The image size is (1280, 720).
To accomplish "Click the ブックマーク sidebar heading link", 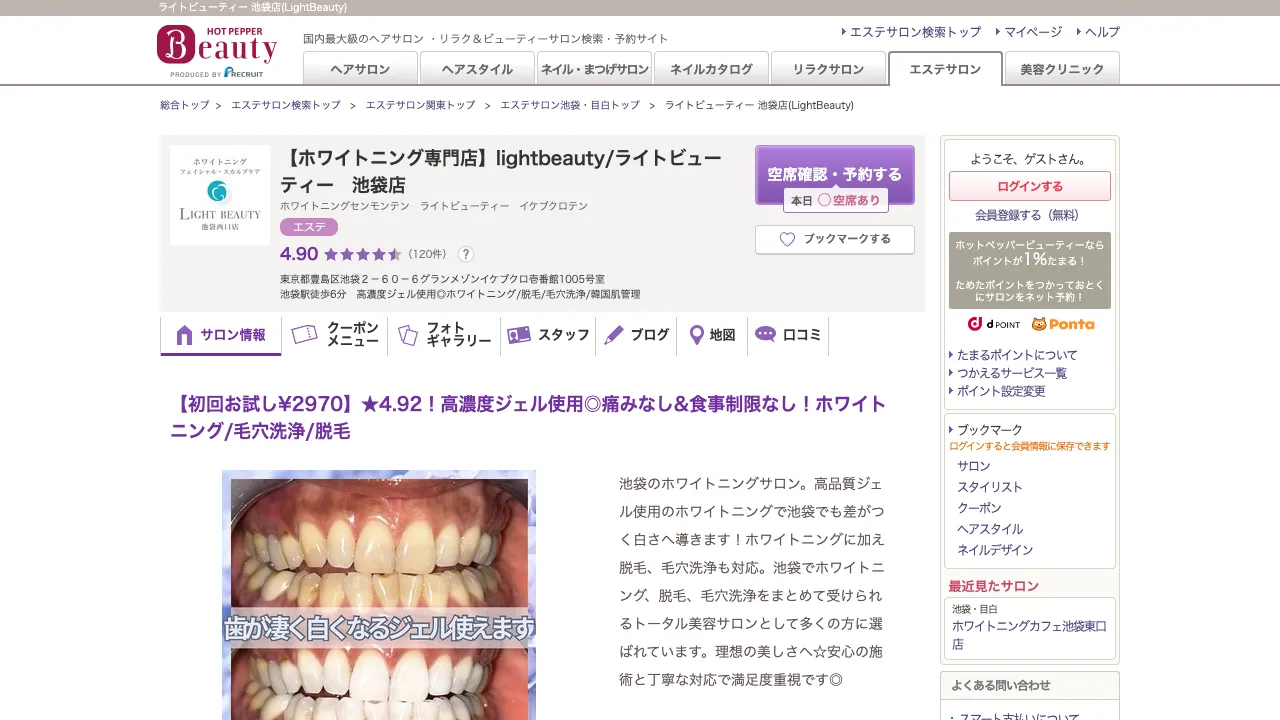I will point(990,430).
